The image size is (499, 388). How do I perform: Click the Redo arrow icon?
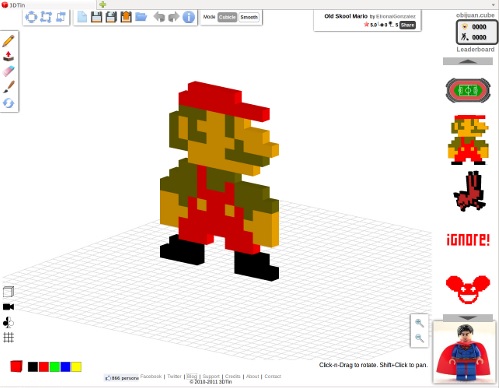(174, 17)
